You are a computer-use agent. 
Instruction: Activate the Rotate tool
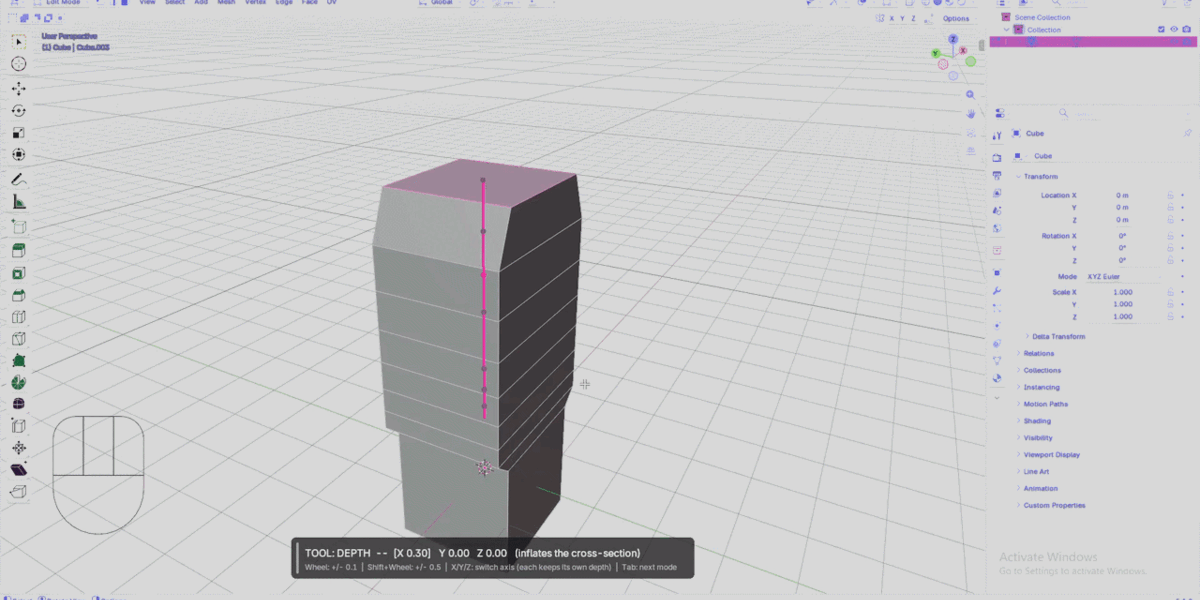(18, 110)
